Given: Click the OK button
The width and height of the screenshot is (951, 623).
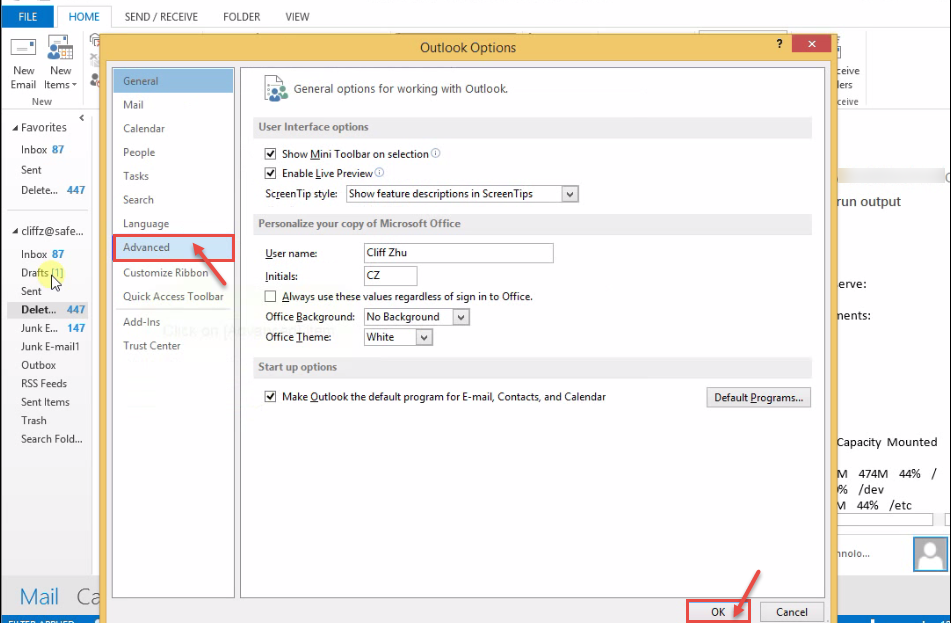Looking at the screenshot, I should pyautogui.click(x=718, y=612).
